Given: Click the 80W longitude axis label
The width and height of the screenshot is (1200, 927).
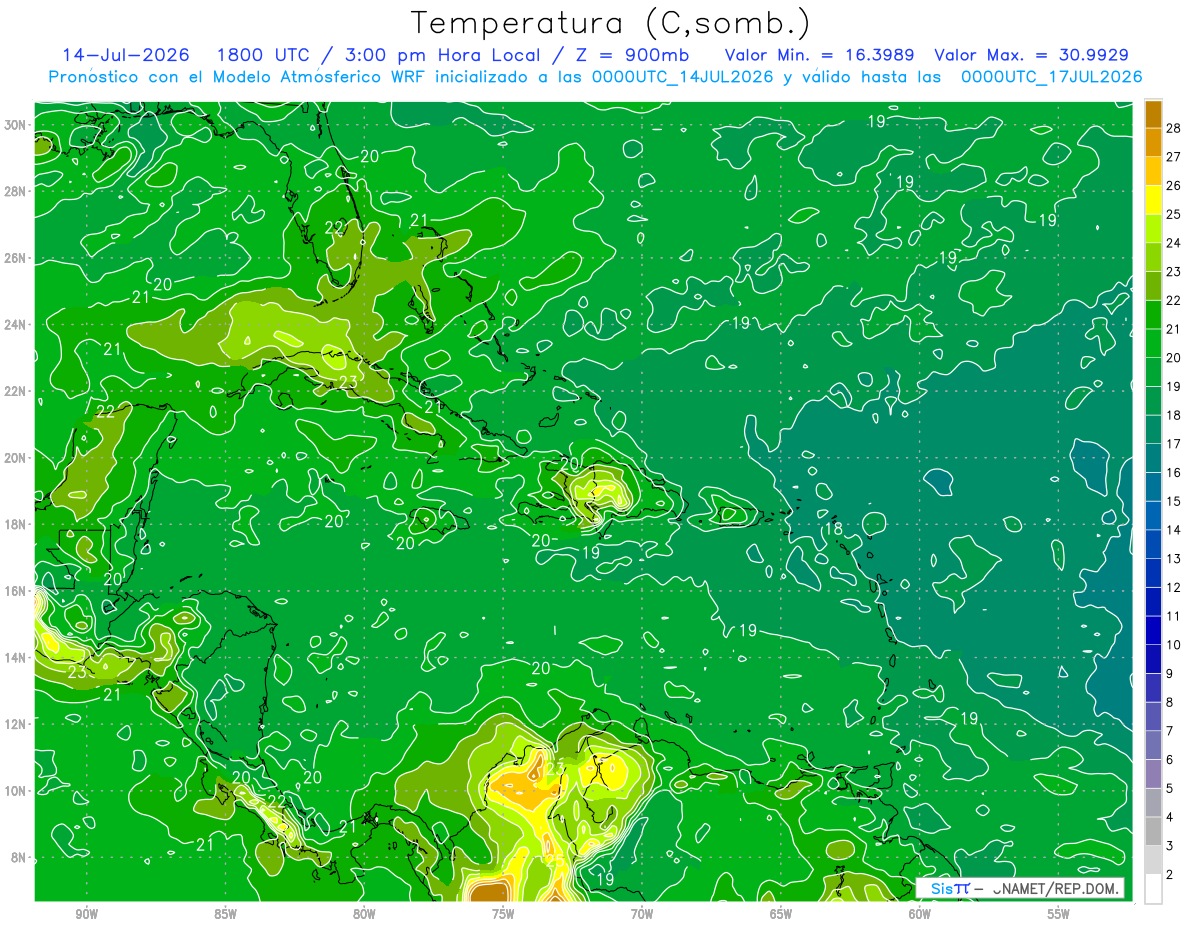Looking at the screenshot, I should pyautogui.click(x=364, y=914).
